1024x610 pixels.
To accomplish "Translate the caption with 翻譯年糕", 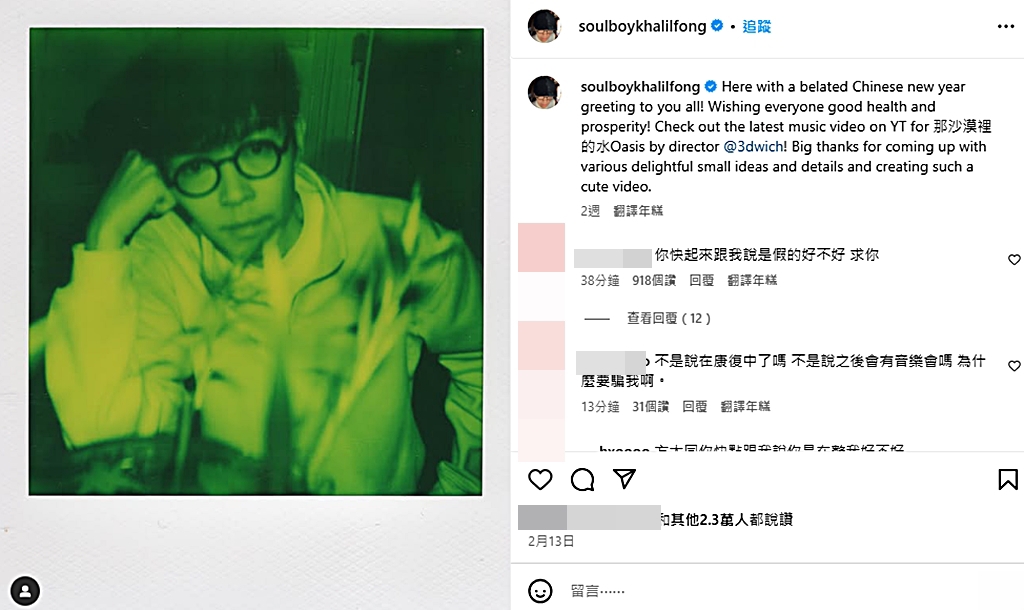I will pos(638,211).
